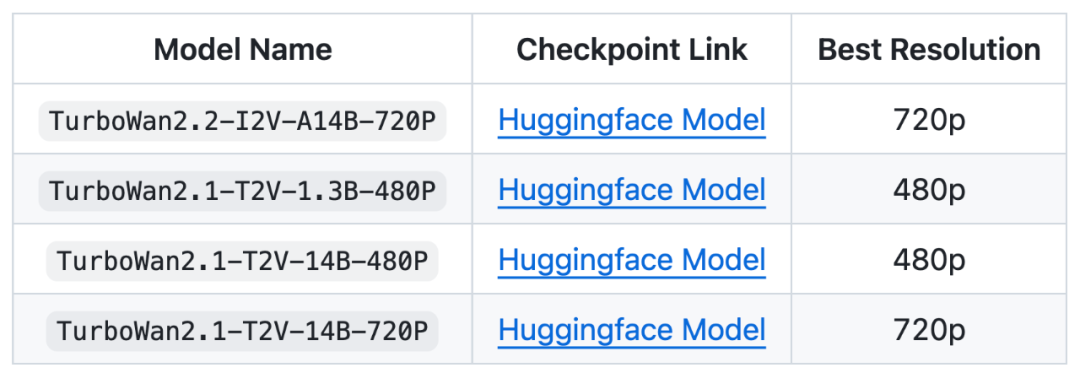Select the TurboWan2.1-T2V-14B-720P model name
Screen dimensions: 1080x373
point(242,331)
